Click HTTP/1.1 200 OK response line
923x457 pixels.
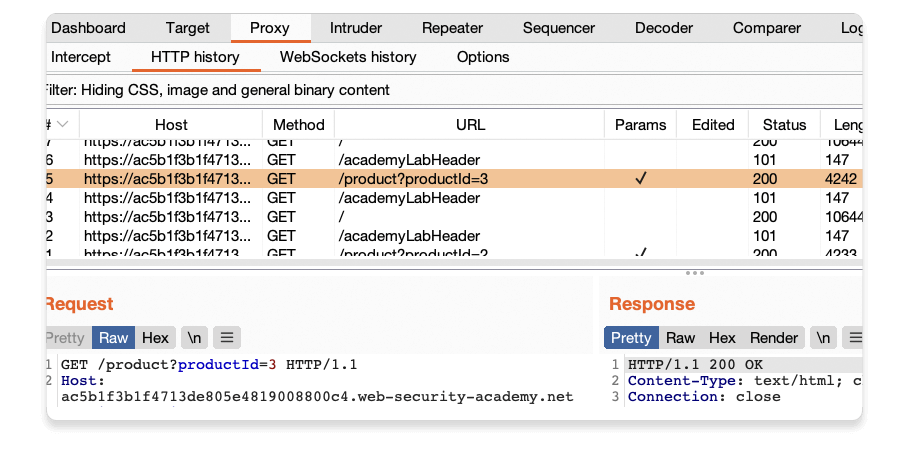pos(695,365)
